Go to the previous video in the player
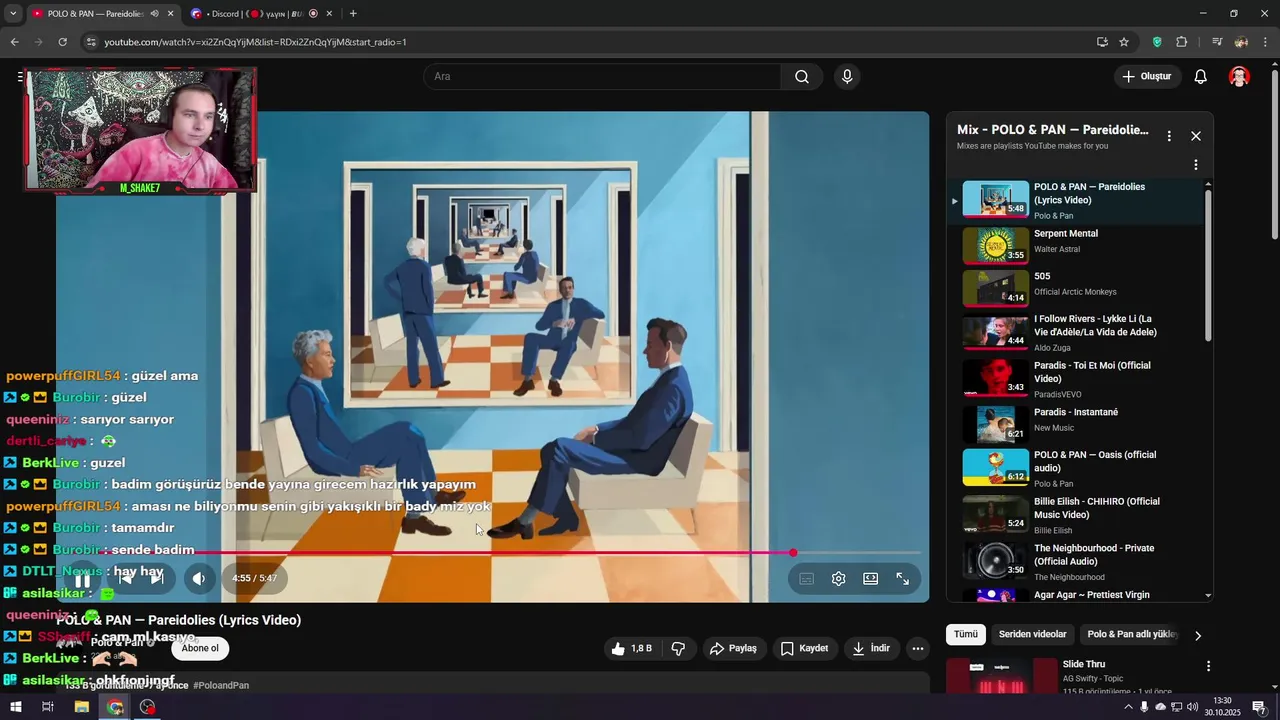 (x=125, y=578)
